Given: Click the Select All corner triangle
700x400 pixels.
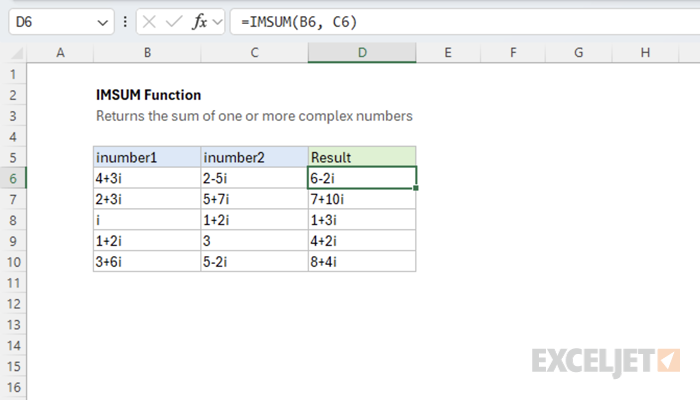Looking at the screenshot, I should click(17, 53).
